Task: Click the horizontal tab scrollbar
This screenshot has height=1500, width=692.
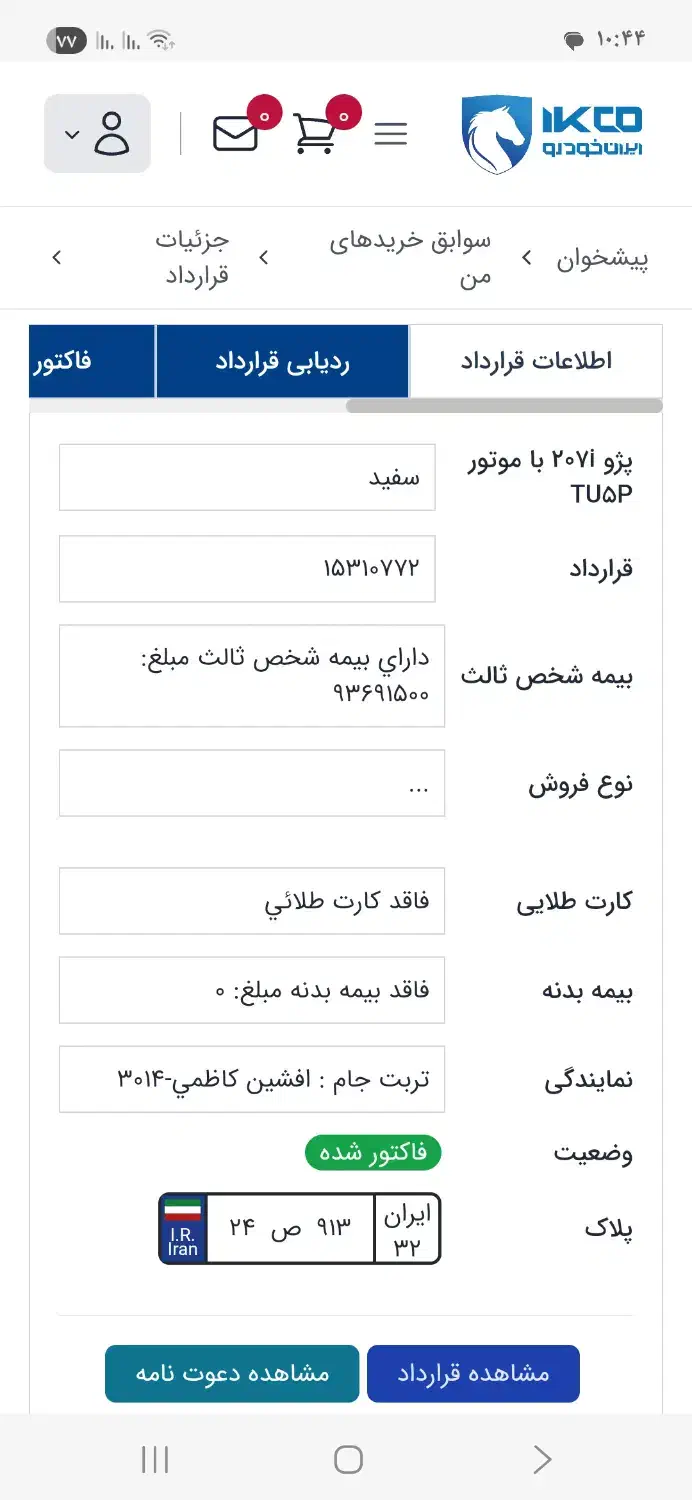Action: point(504,406)
